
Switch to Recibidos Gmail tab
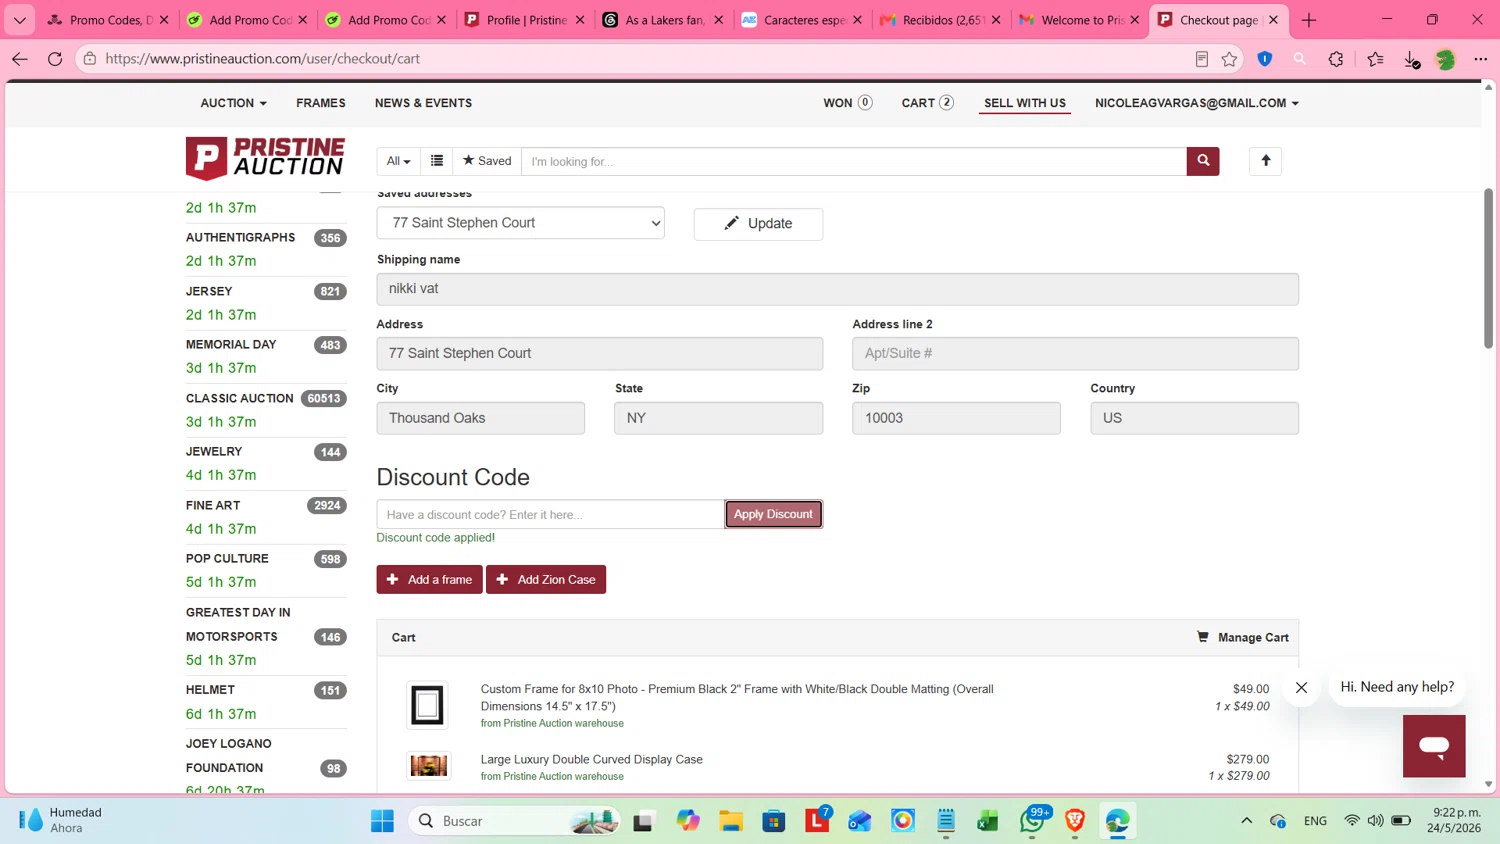click(940, 20)
